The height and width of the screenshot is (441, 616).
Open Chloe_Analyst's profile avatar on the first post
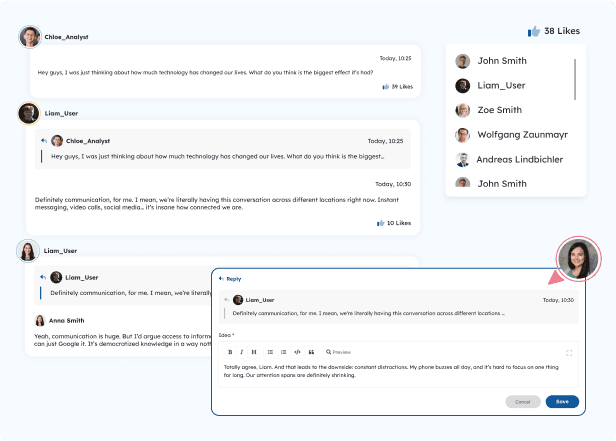30,37
